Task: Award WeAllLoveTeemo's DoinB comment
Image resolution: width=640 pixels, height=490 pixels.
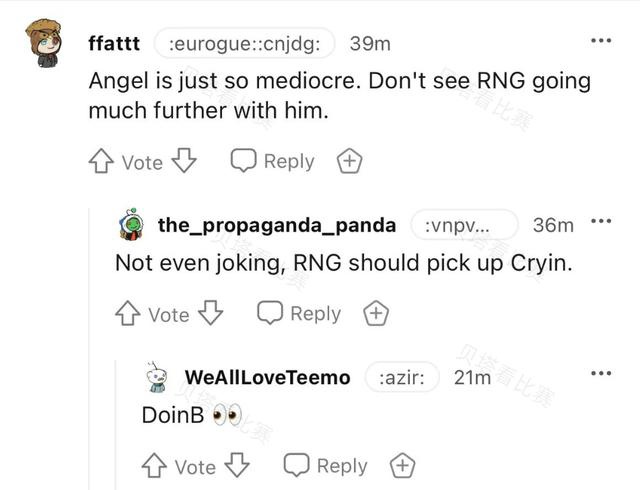Action: (402, 466)
